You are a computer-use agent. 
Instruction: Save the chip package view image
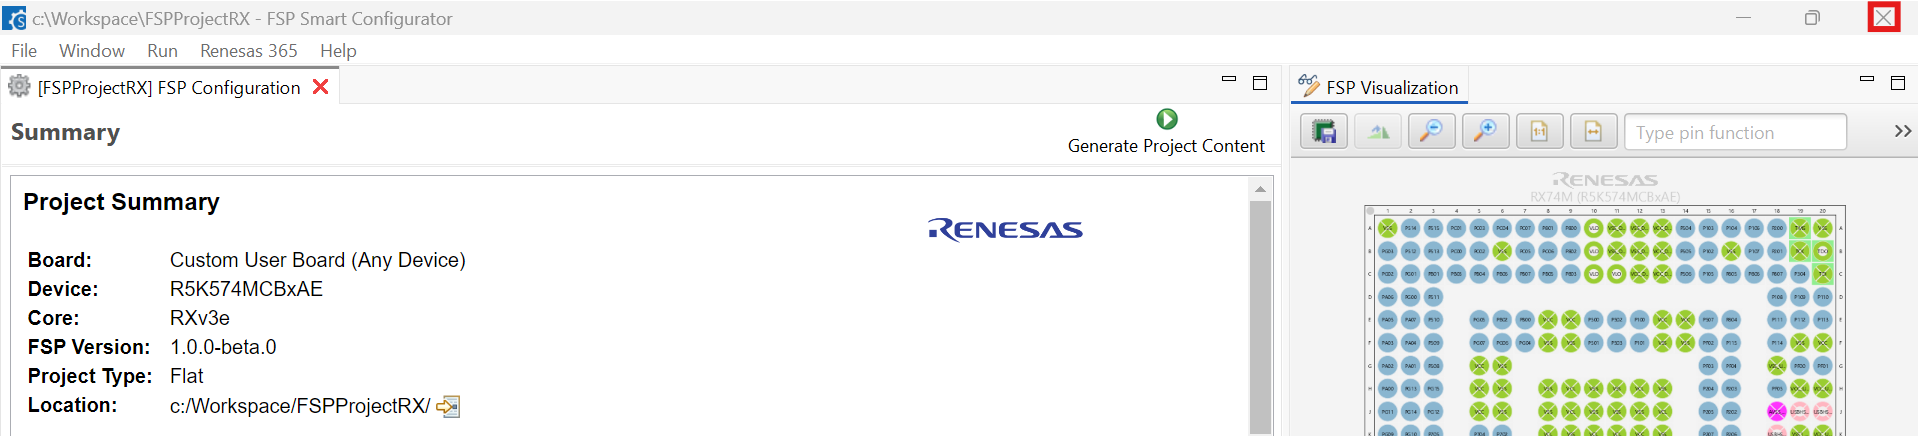tap(1324, 132)
